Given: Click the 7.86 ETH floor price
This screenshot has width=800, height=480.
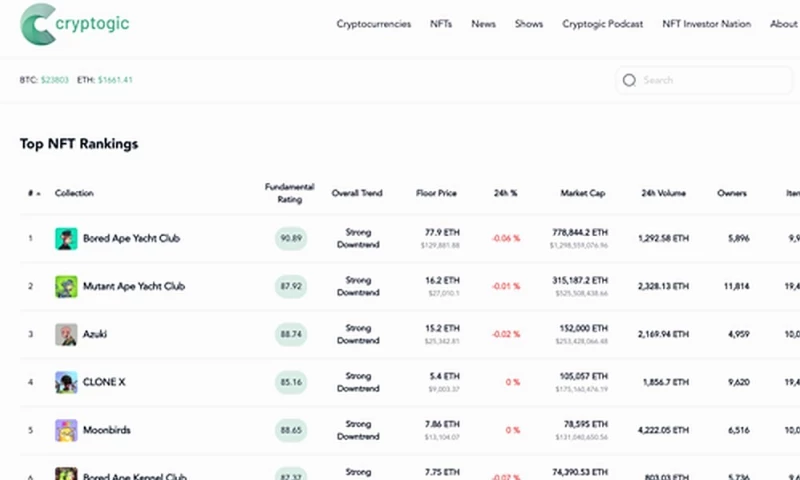Looking at the screenshot, I should click(442, 424).
